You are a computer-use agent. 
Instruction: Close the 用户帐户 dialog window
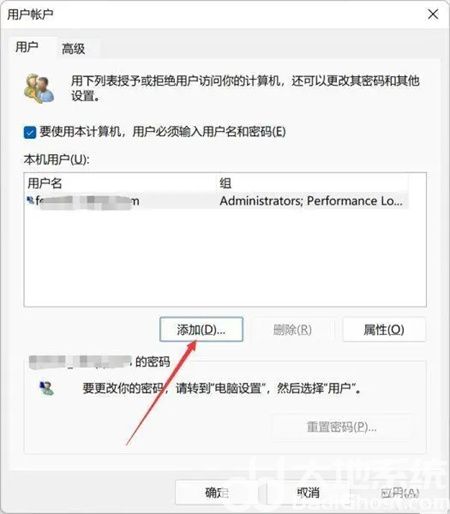click(x=433, y=14)
